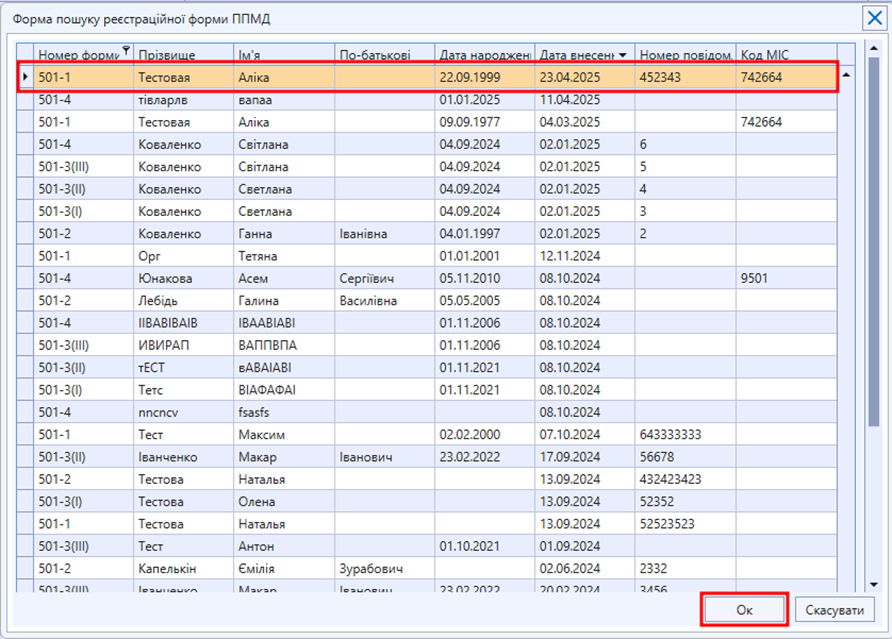Select the name cell Антон
The width and height of the screenshot is (892, 639).
284,546
